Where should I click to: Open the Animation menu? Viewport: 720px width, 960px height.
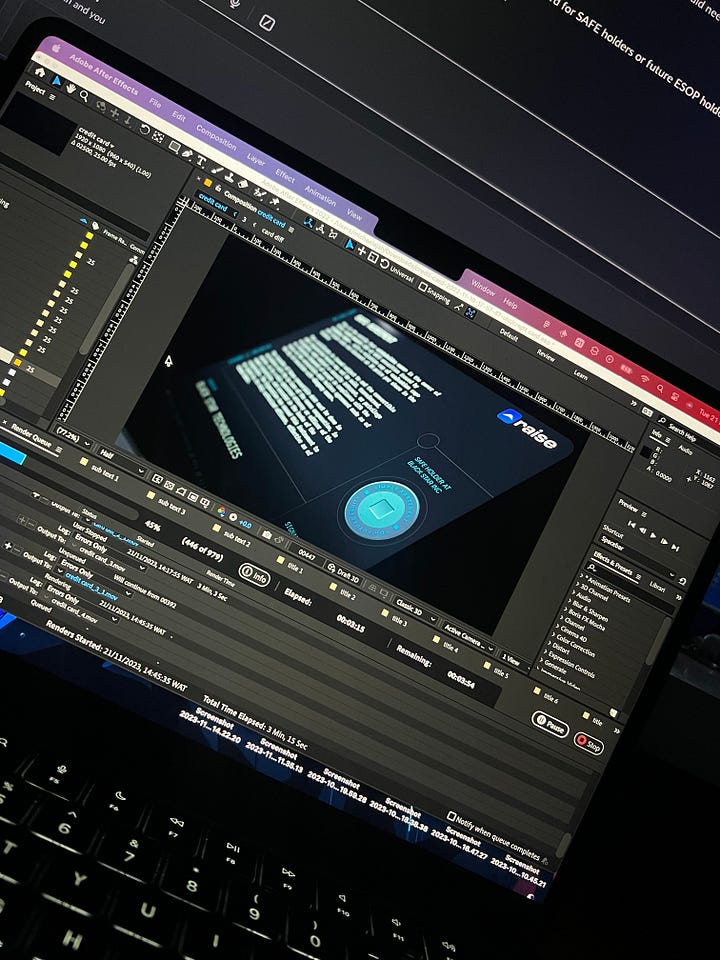[320, 195]
